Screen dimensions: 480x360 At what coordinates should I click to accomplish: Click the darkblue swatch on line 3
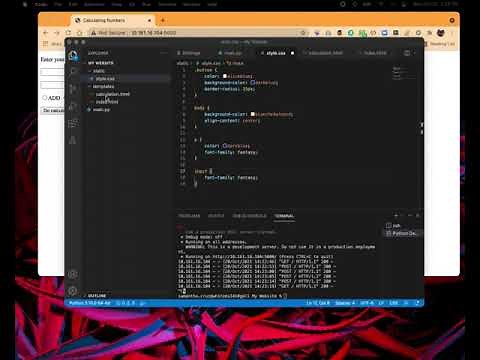[252, 83]
